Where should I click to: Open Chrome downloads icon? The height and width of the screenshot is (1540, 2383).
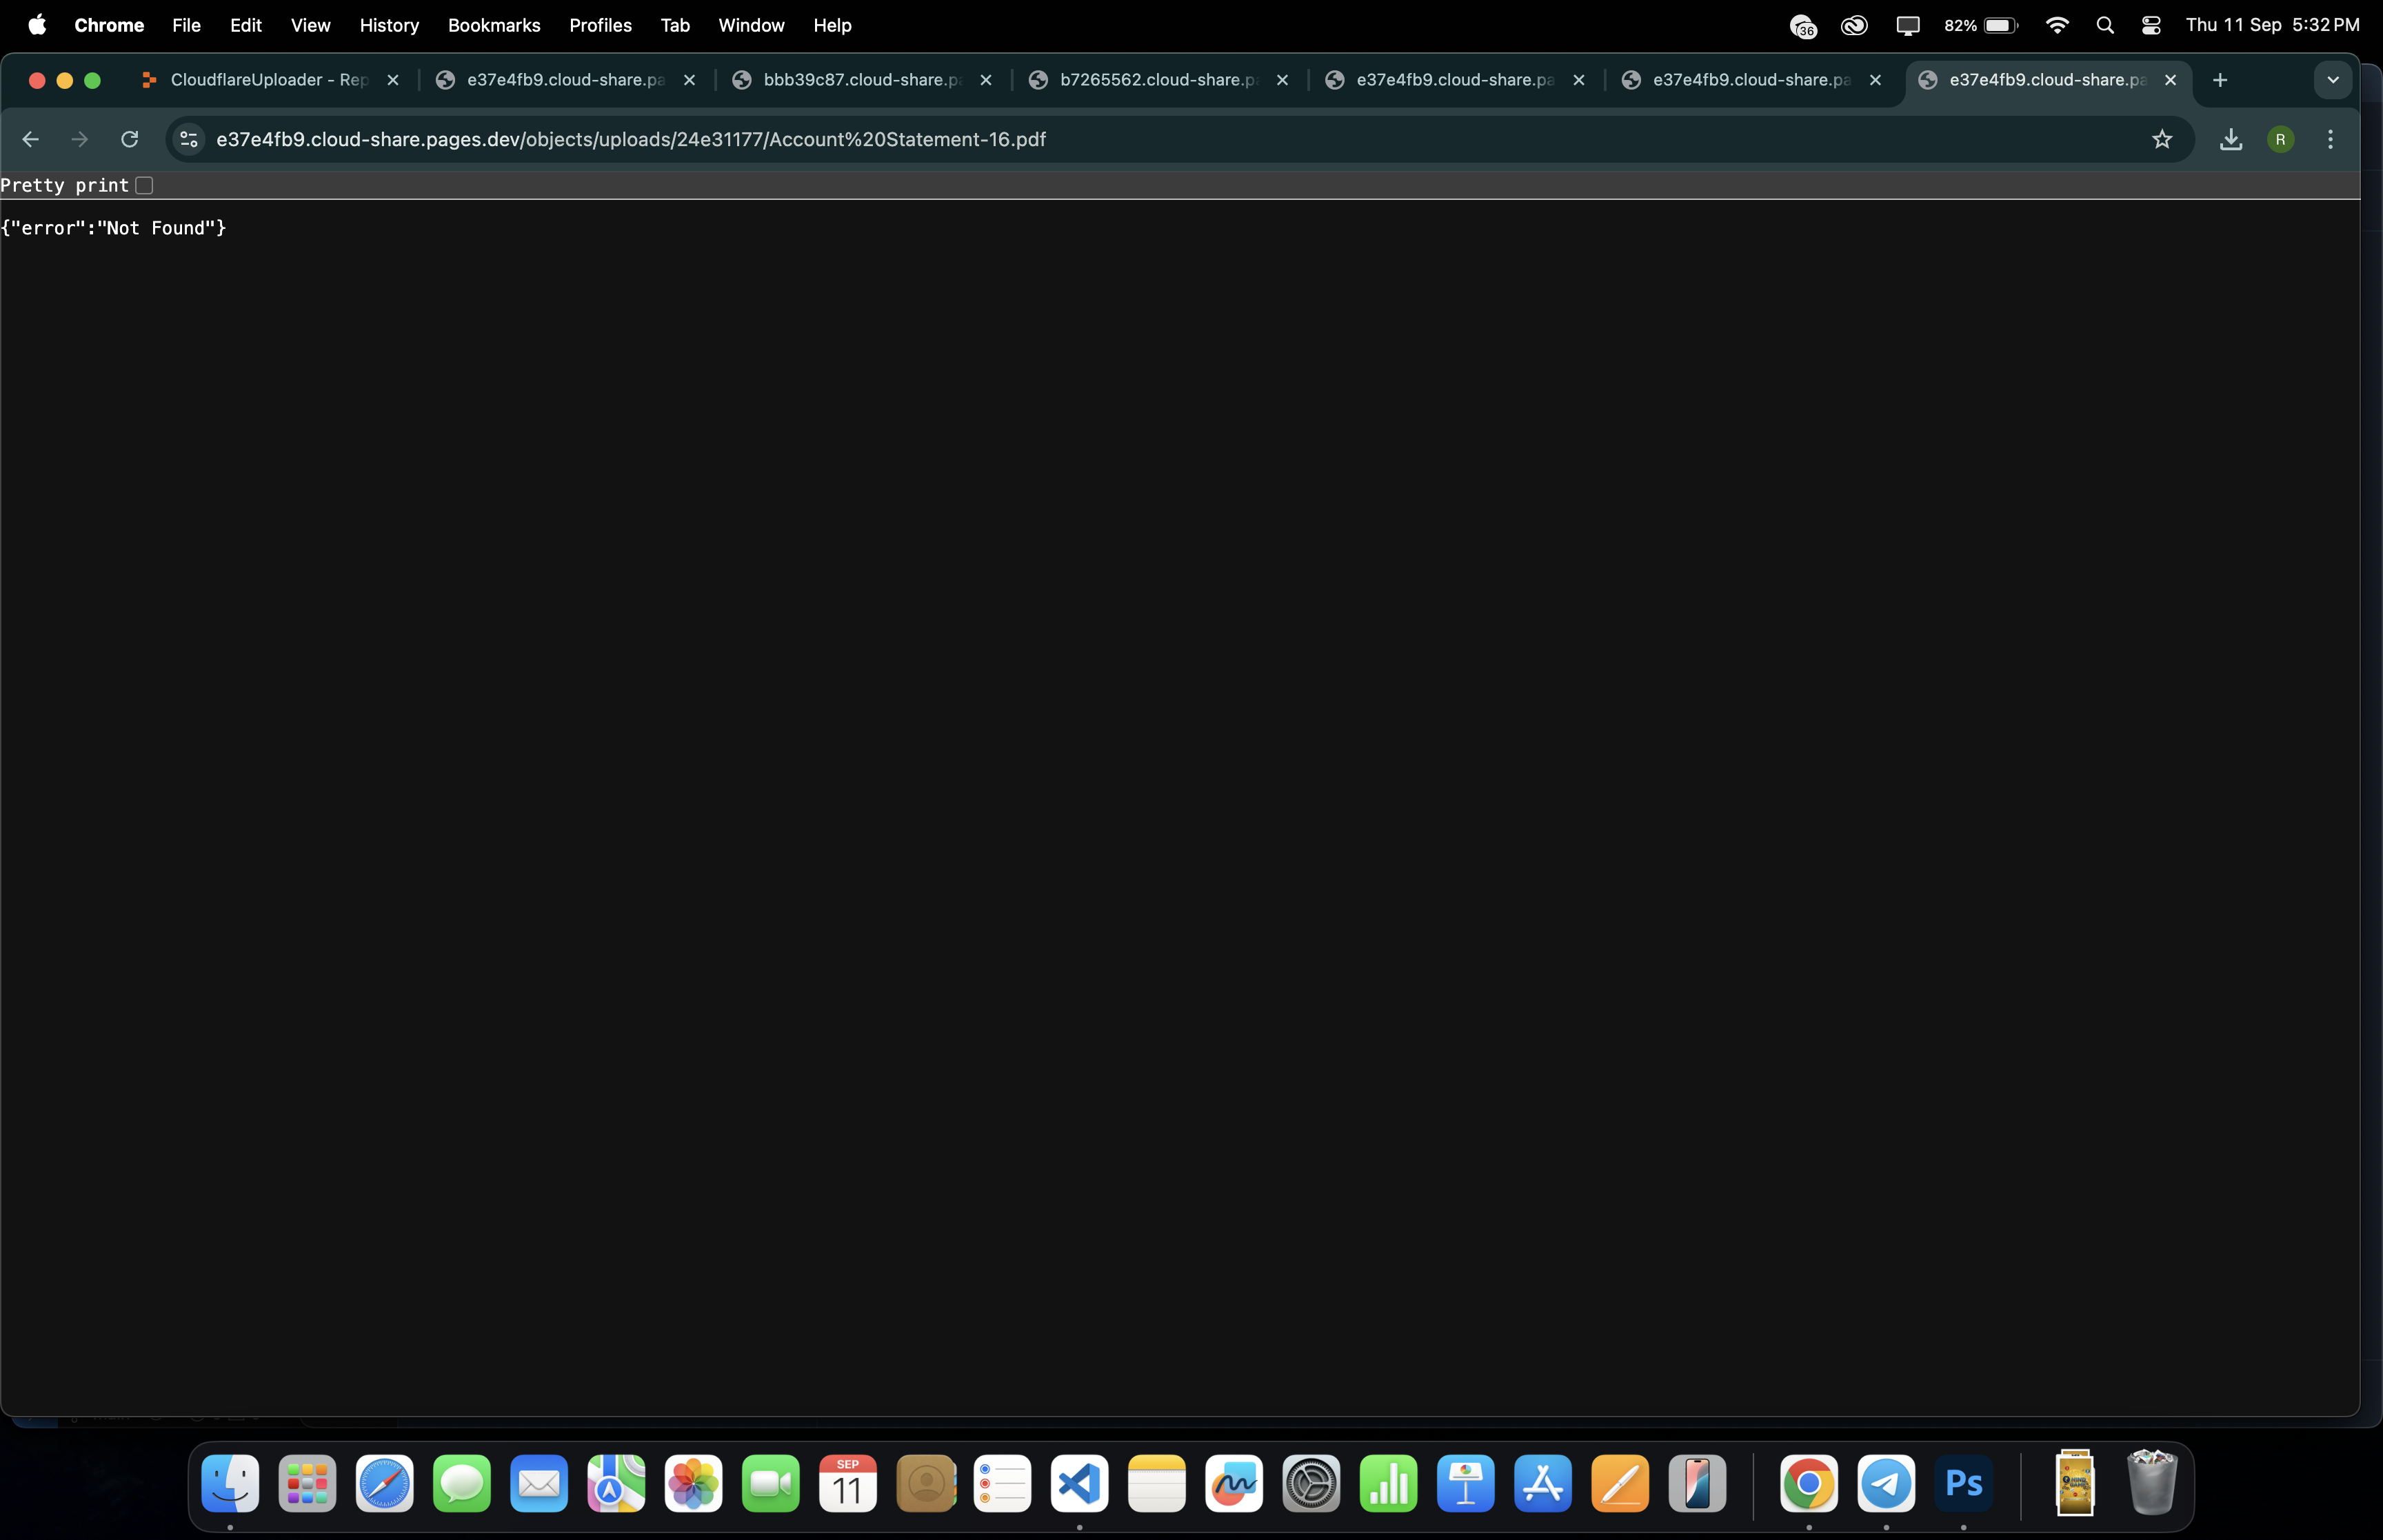pos(2231,139)
